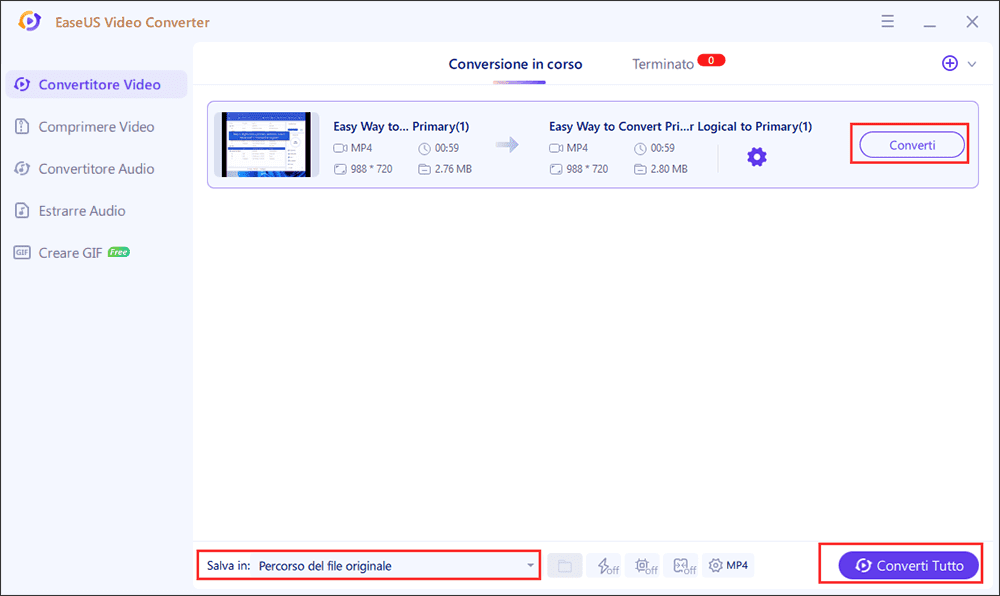Open Creare GIF in the sidebar
This screenshot has width=1000, height=596.
pyautogui.click(x=70, y=253)
